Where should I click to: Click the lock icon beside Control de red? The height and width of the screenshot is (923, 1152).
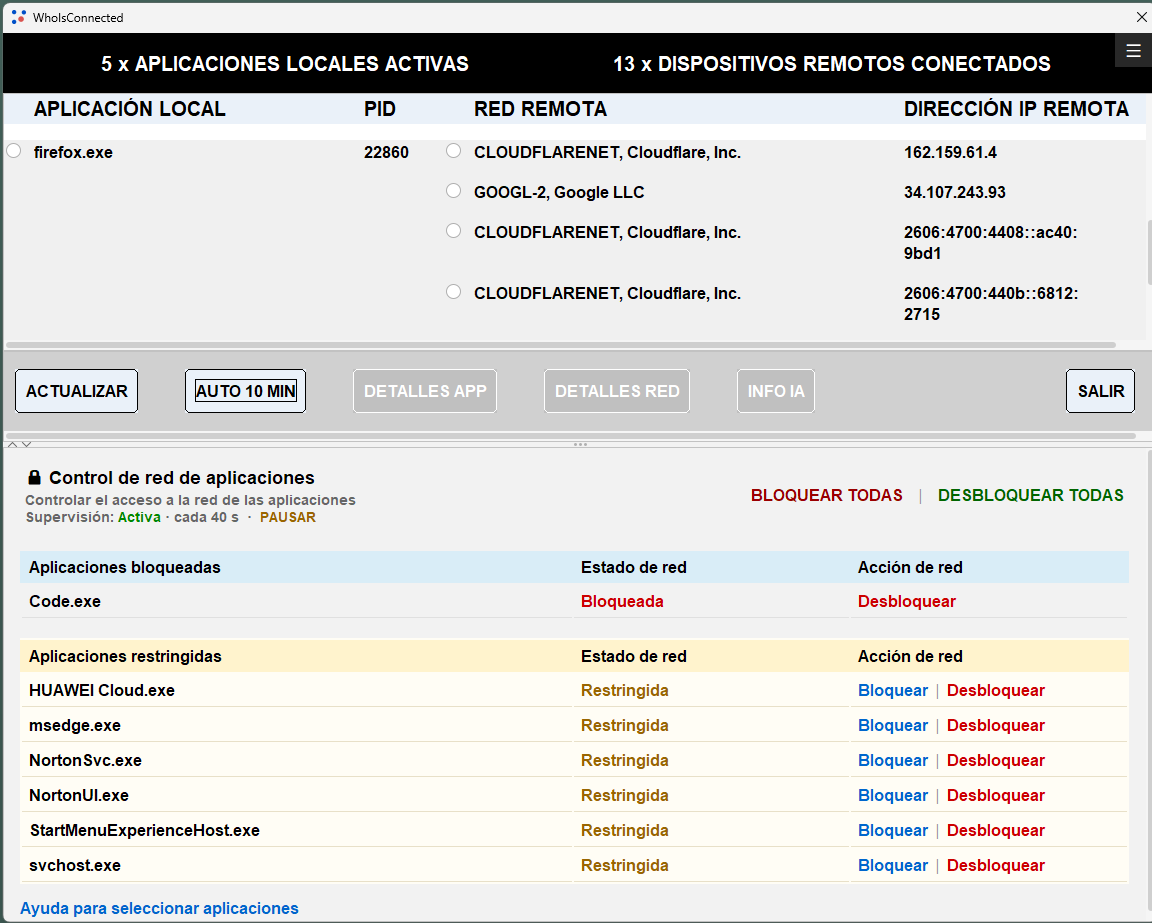(x=34, y=478)
